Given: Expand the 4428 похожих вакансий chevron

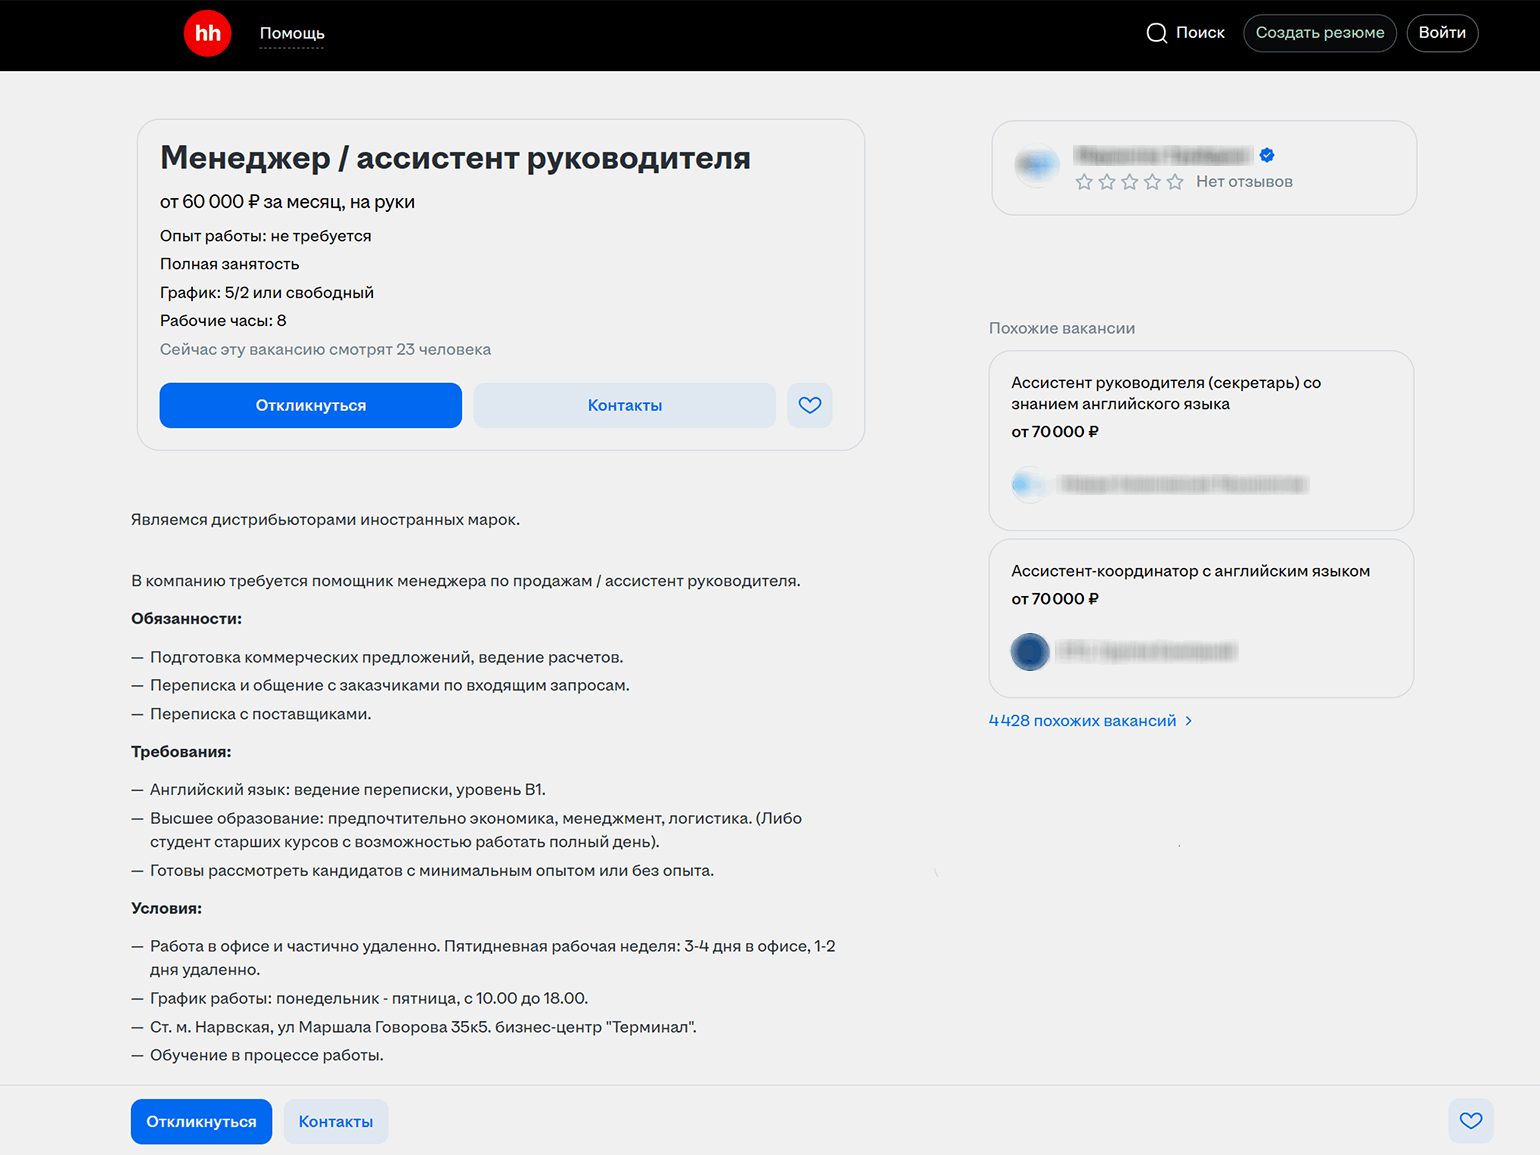Looking at the screenshot, I should click(x=1188, y=721).
